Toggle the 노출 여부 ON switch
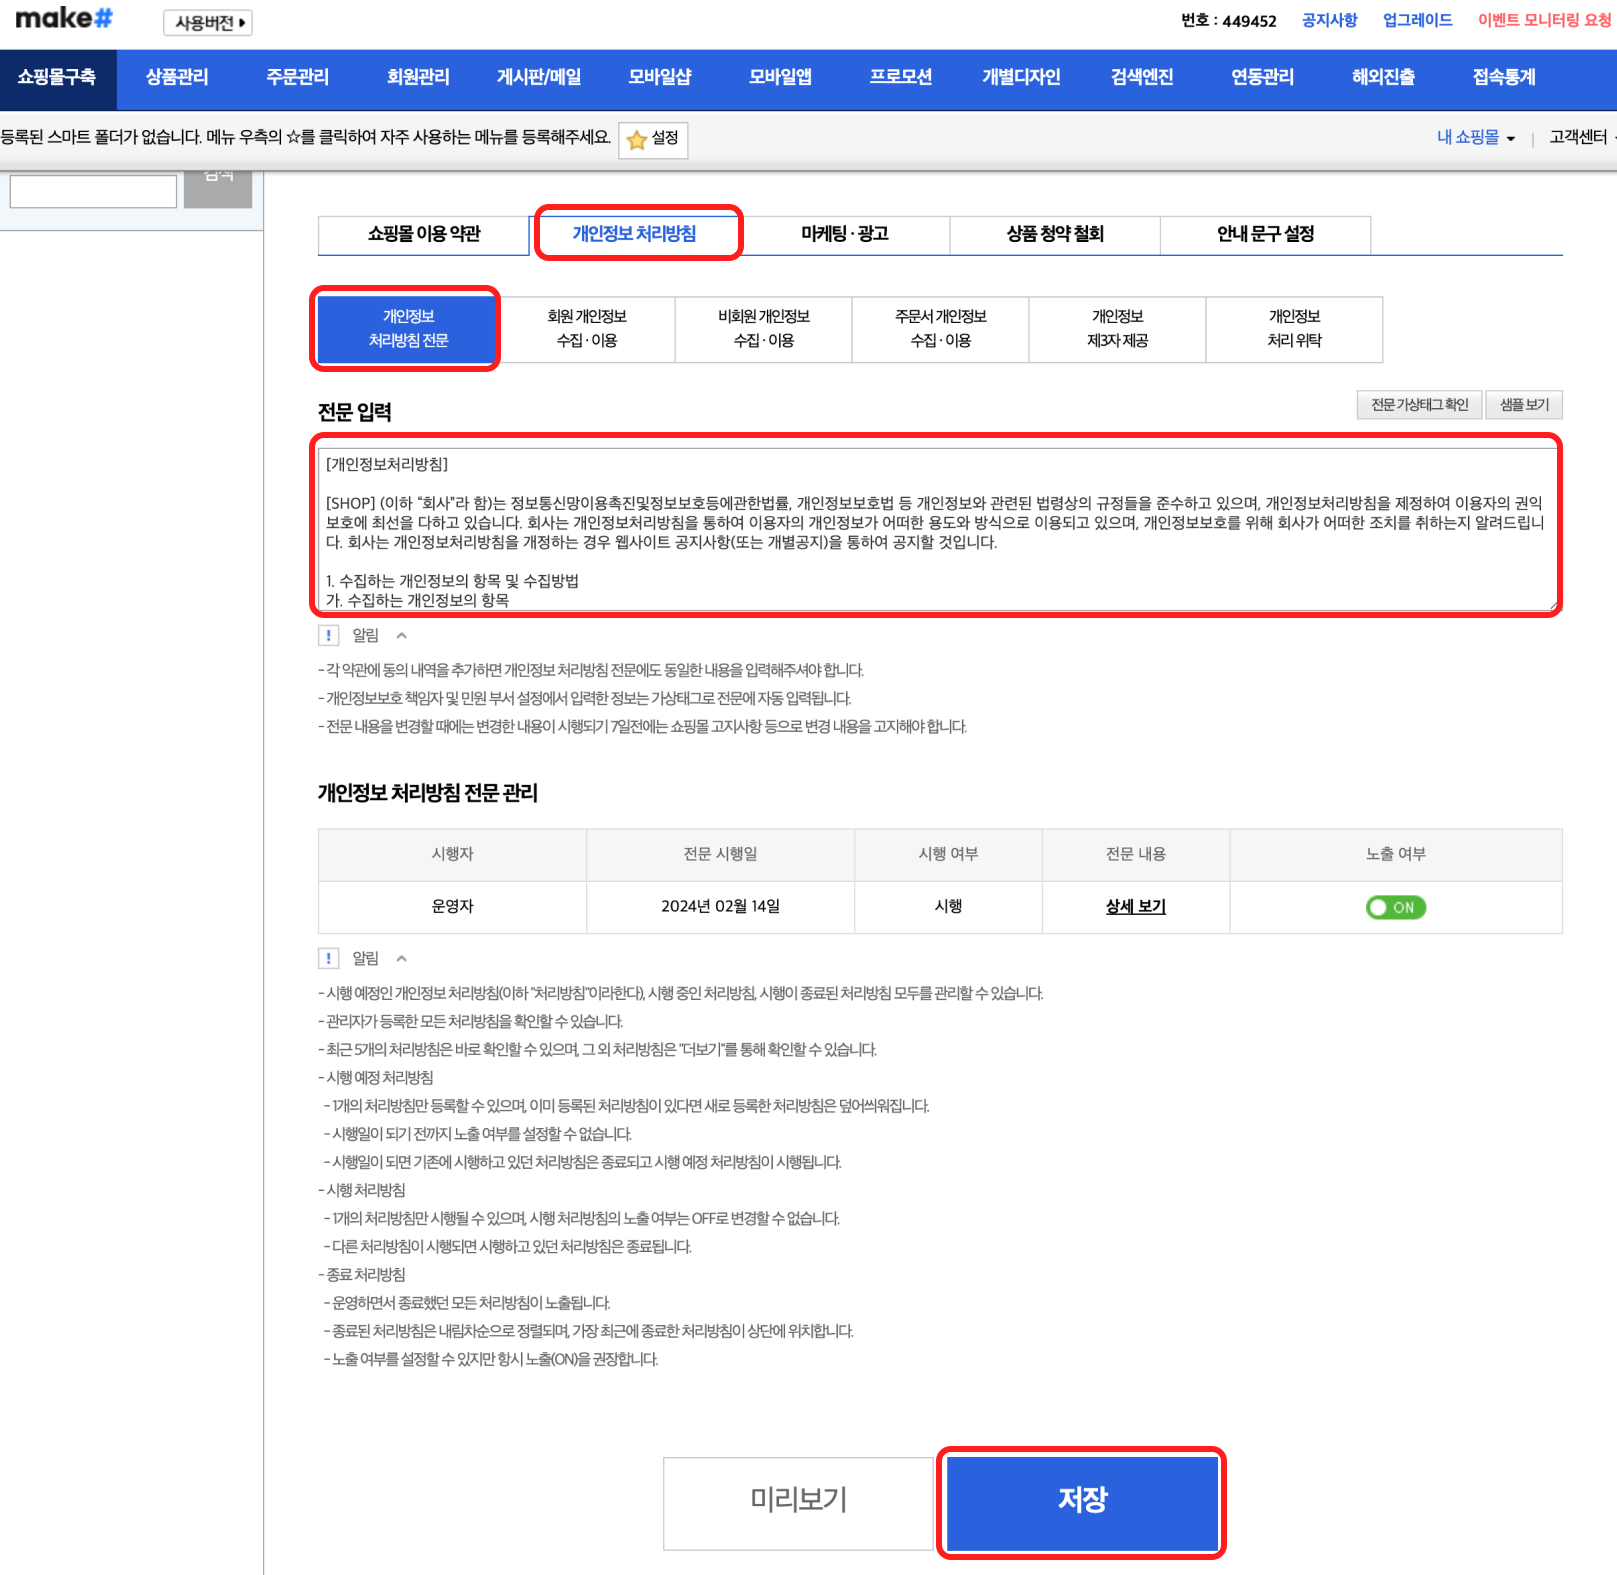Screen dimensions: 1617x1575 [1395, 907]
